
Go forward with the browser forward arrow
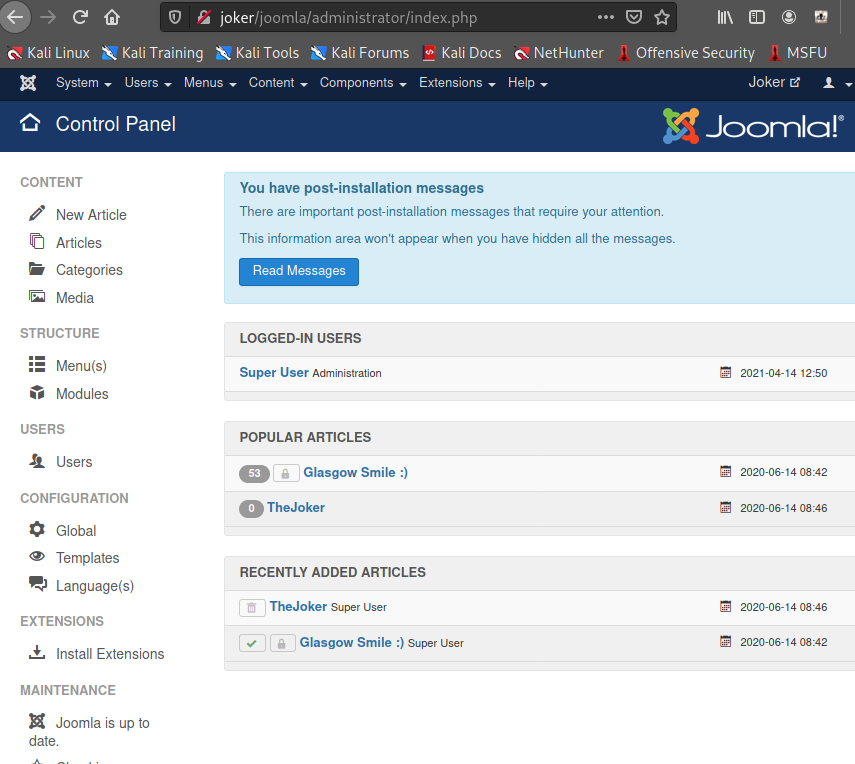pyautogui.click(x=48, y=17)
